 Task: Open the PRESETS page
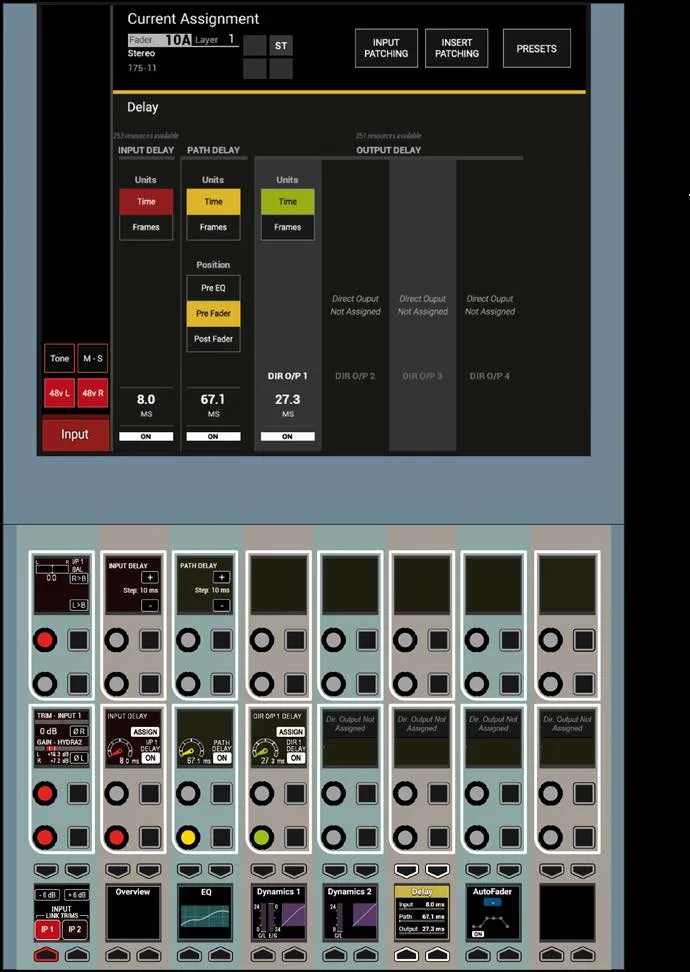click(536, 48)
